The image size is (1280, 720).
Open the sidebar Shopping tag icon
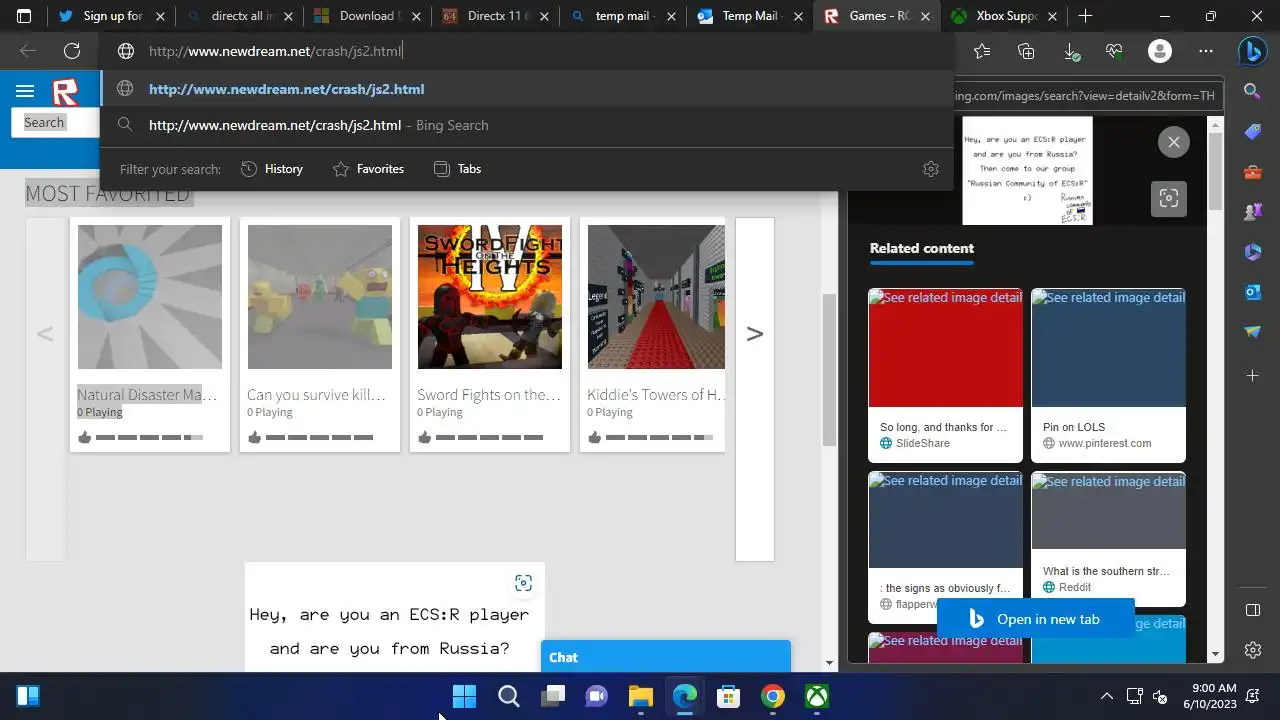1252,132
